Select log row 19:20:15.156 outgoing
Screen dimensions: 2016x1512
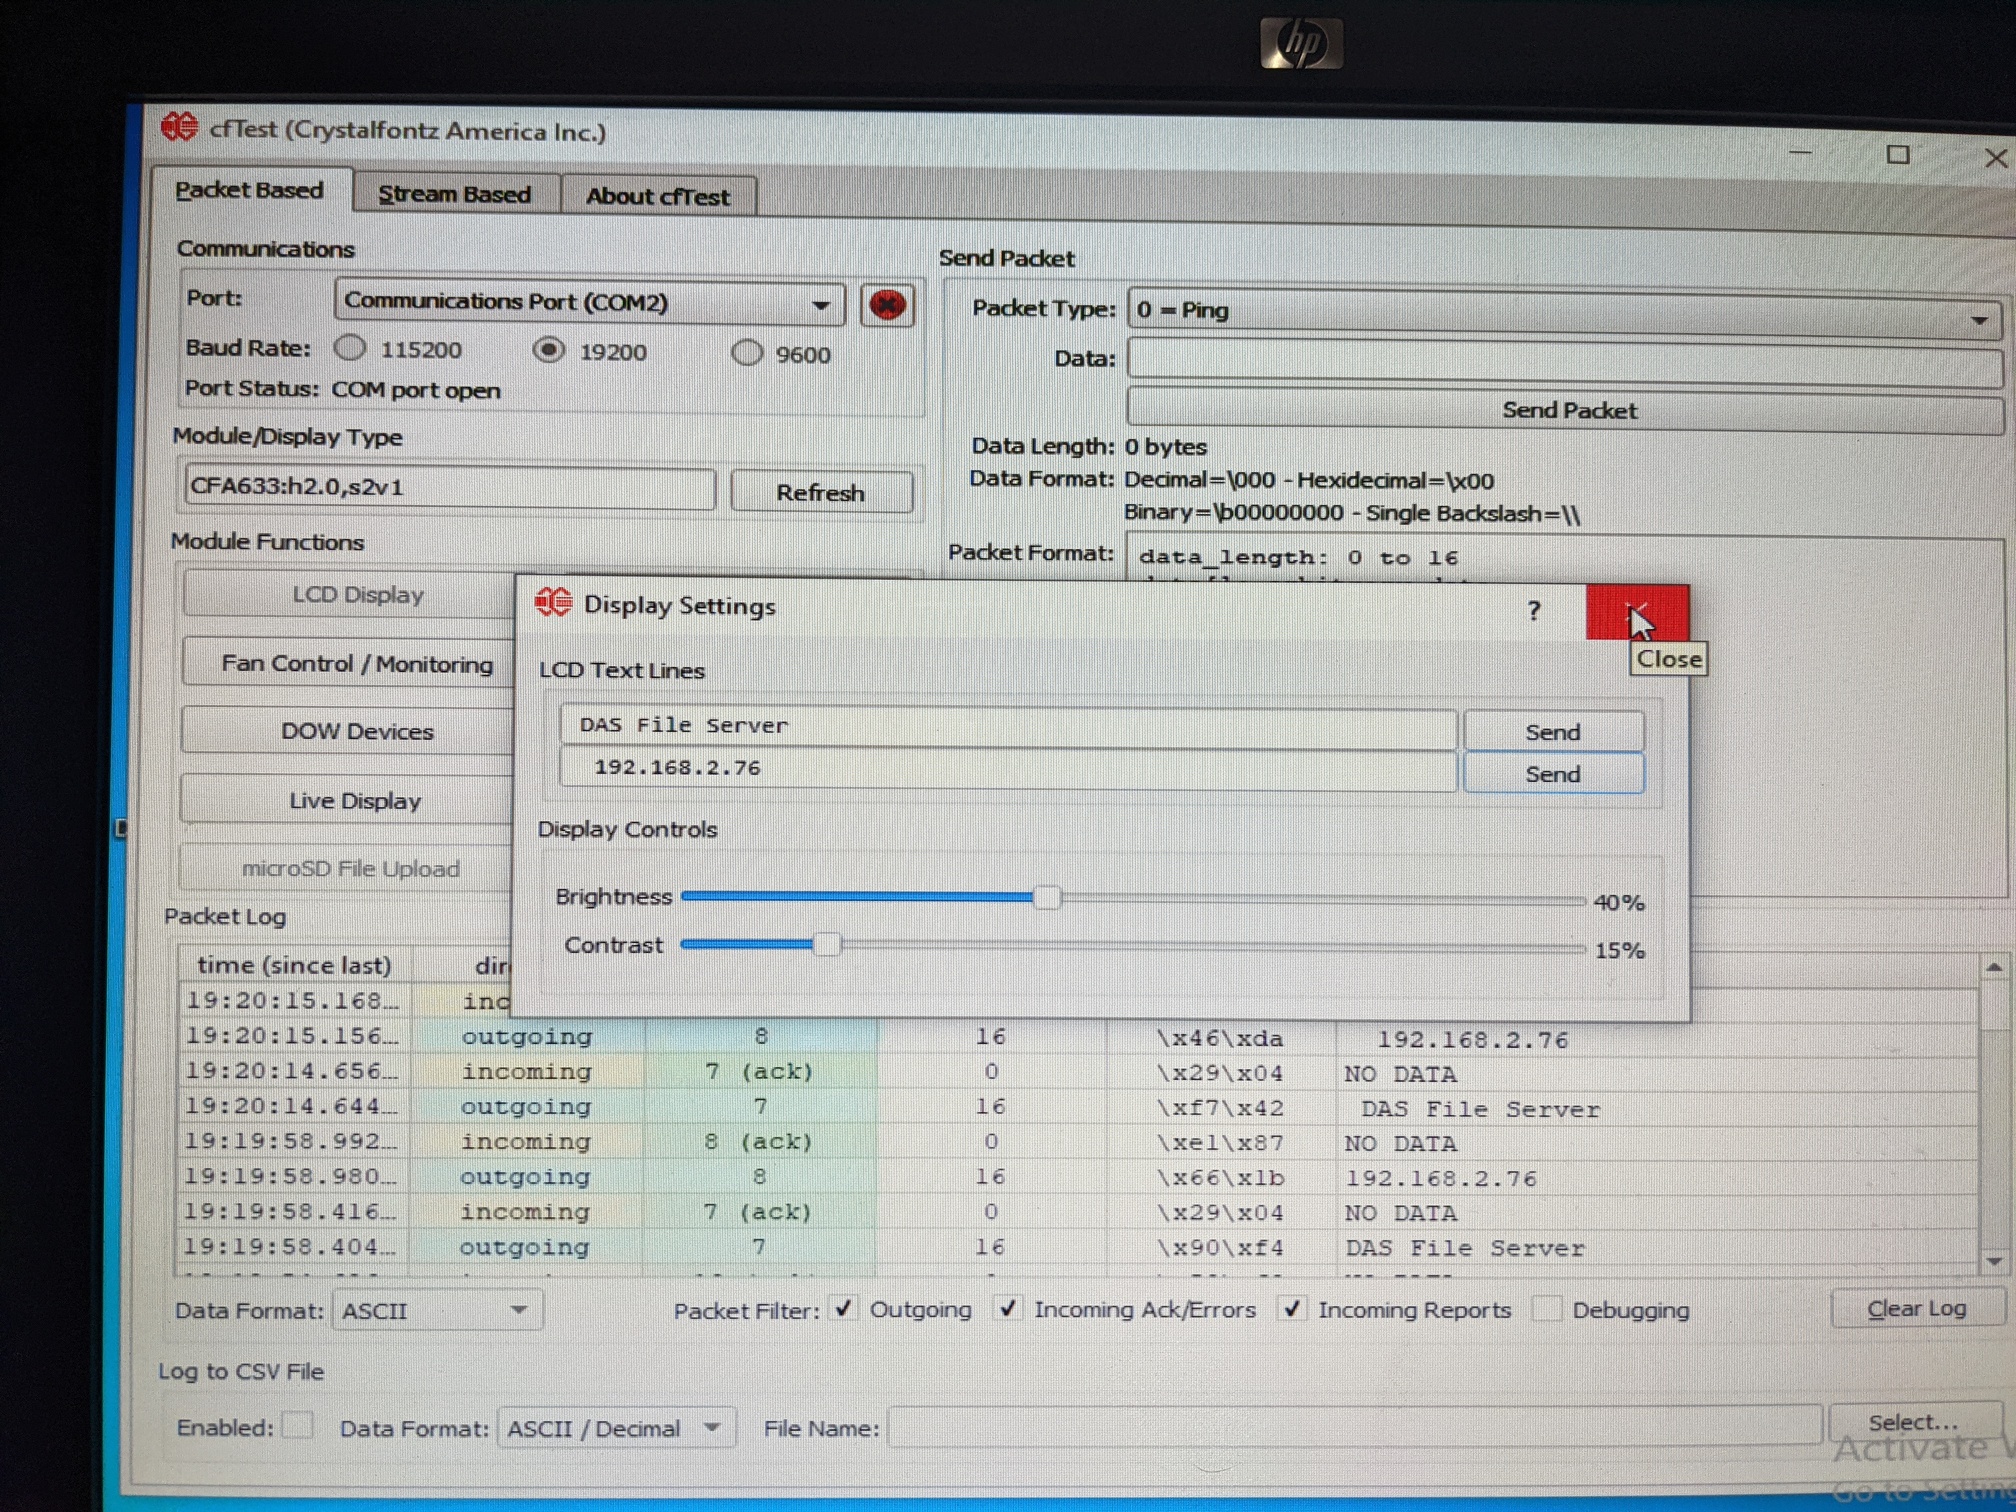click(x=1078, y=1037)
